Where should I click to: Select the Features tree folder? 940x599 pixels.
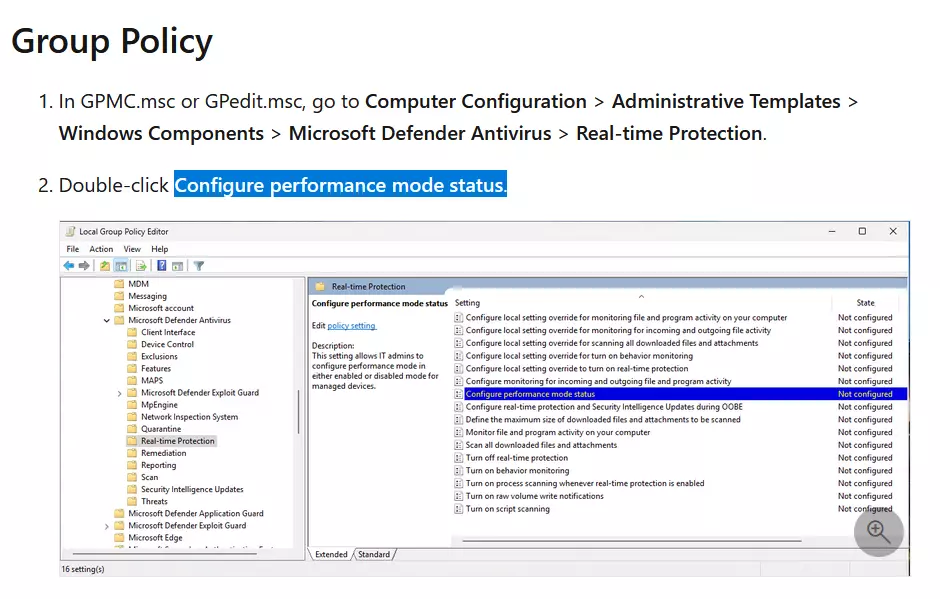pos(156,368)
